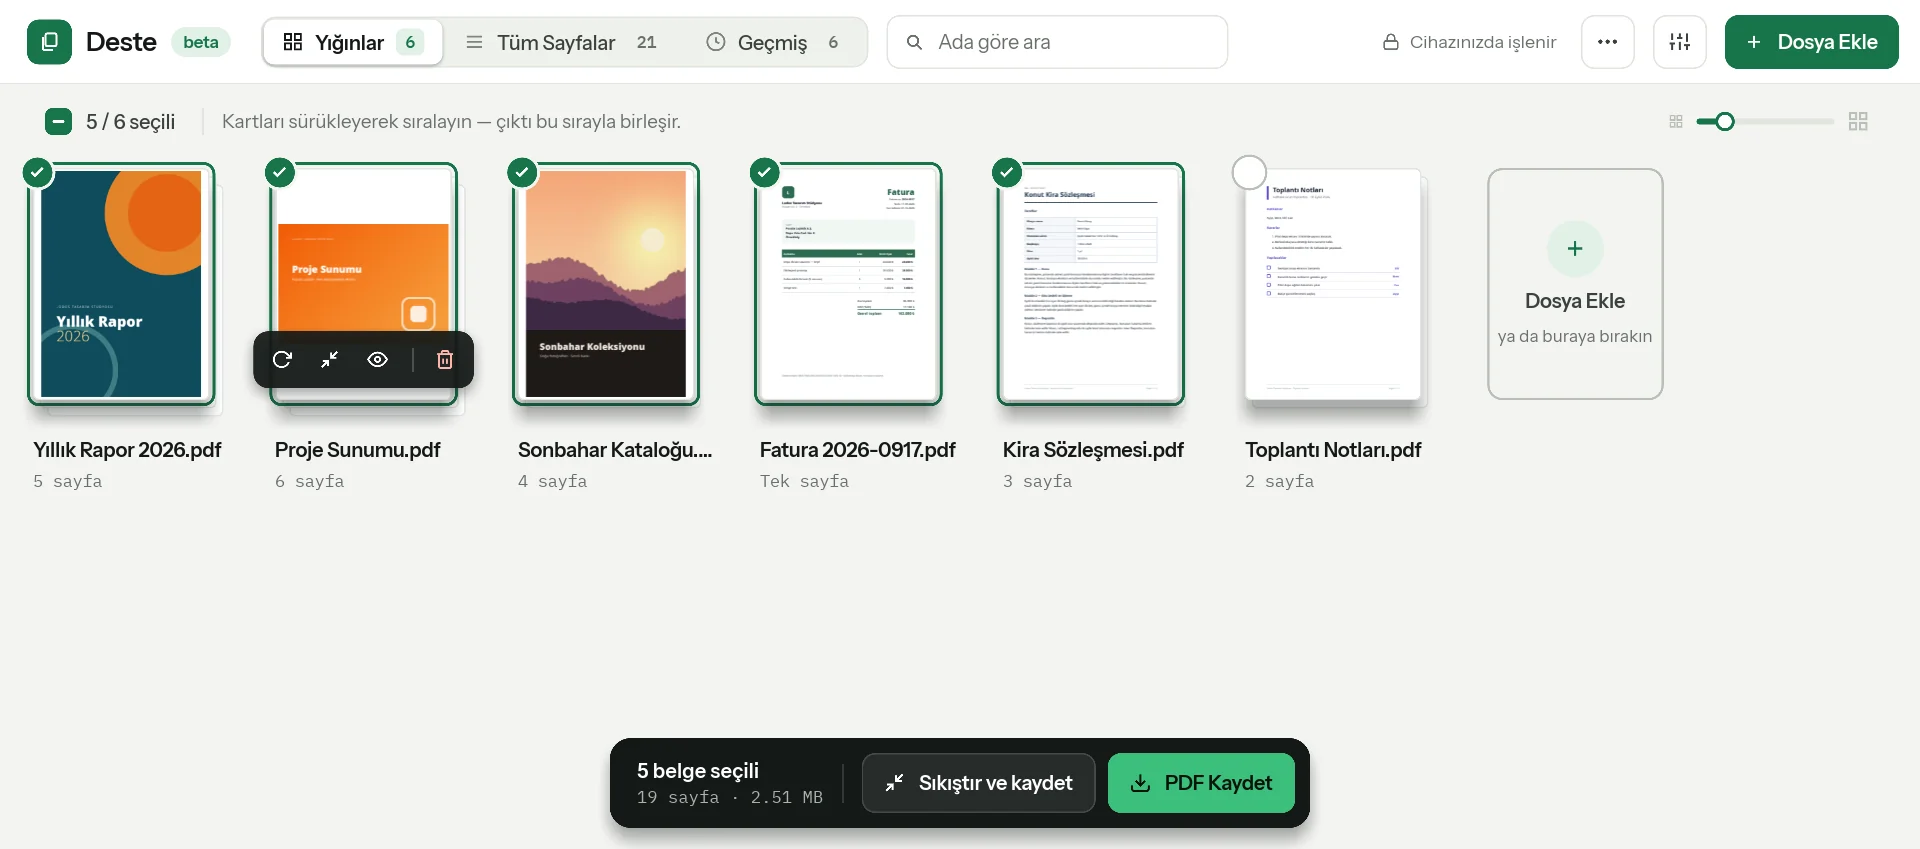Click the Dosya Ekle drop zone card
Viewport: 1920px width, 849px height.
1575,284
